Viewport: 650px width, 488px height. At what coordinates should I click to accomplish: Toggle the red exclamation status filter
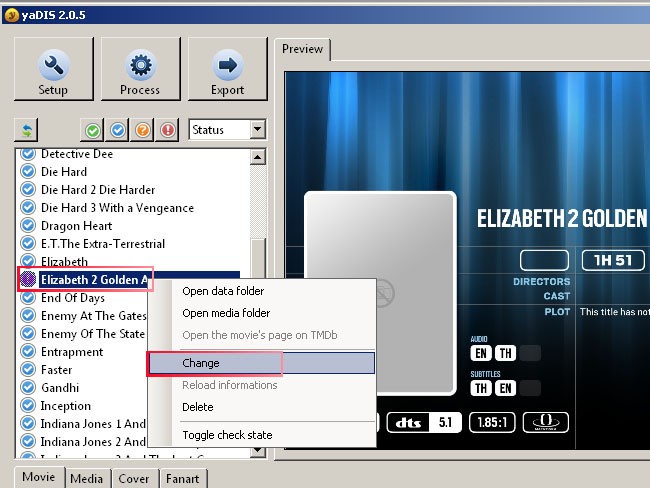tap(167, 130)
